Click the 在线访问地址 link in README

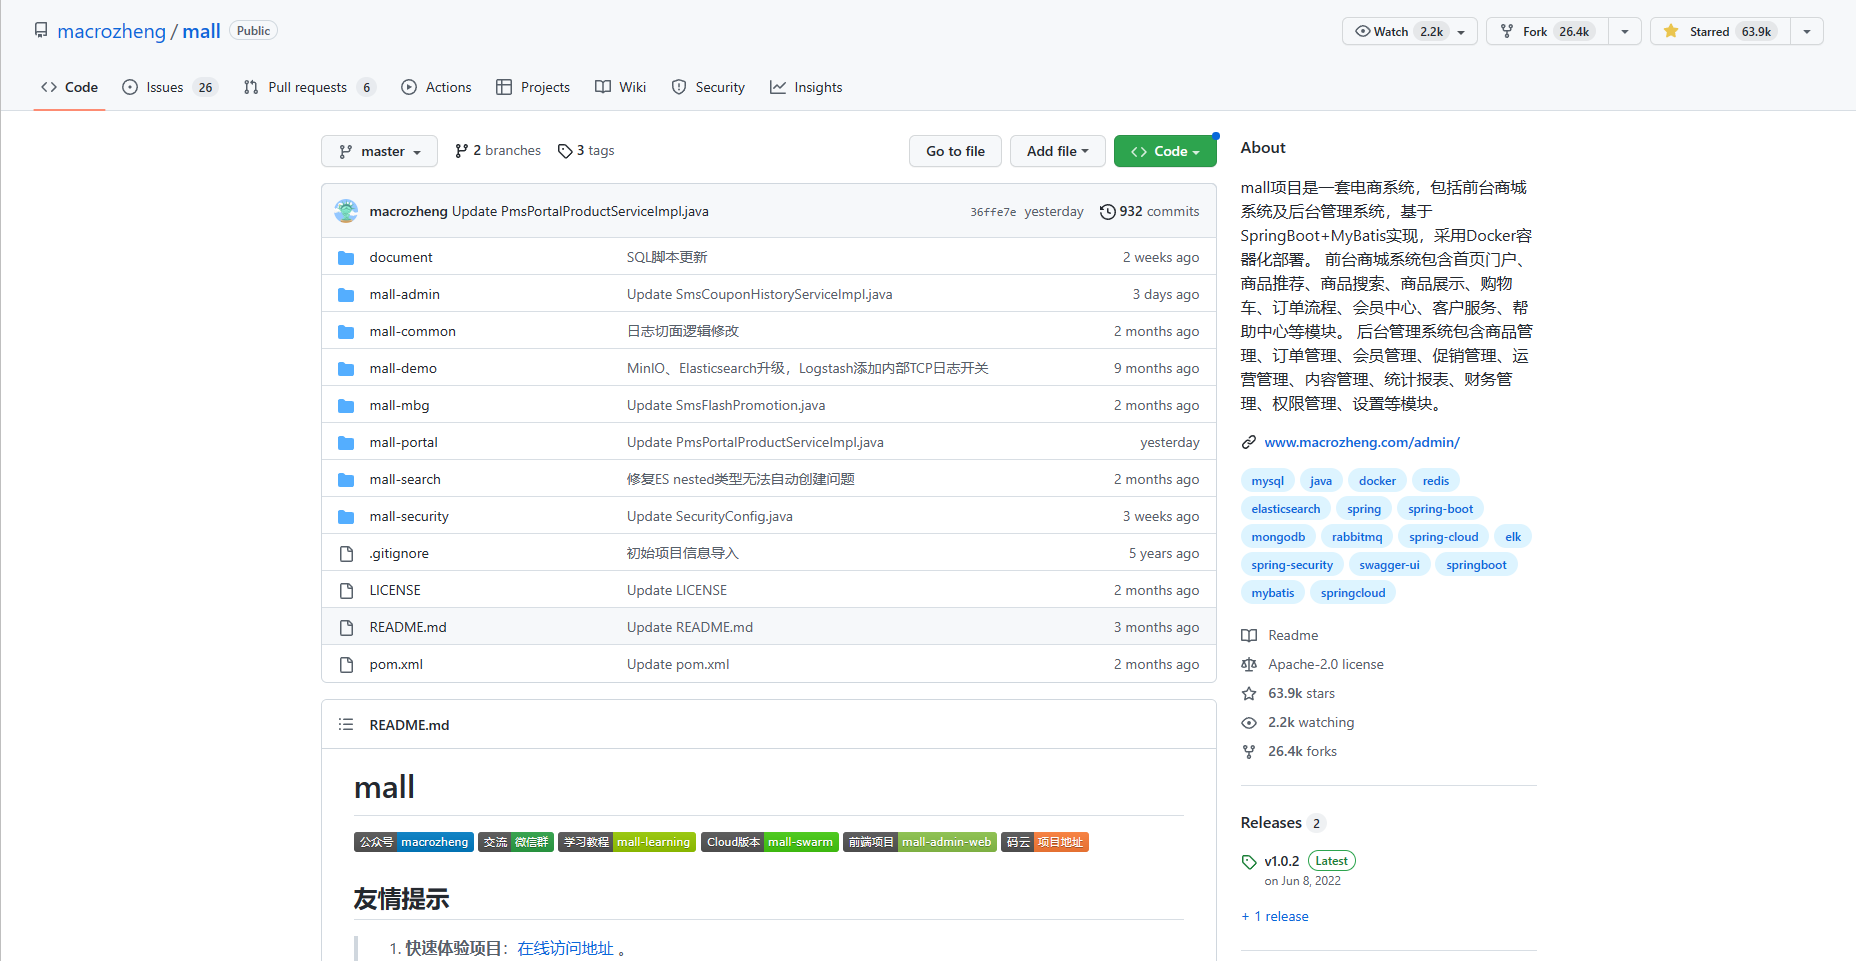[x=565, y=948]
